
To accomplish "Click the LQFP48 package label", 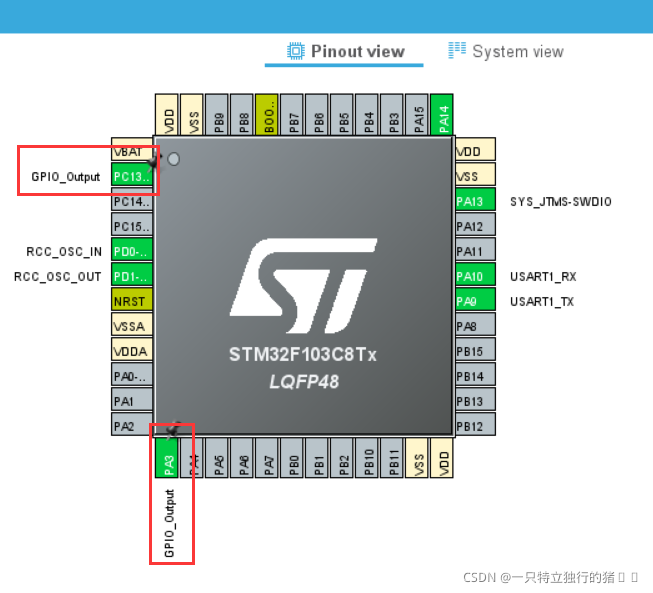I will (304, 382).
